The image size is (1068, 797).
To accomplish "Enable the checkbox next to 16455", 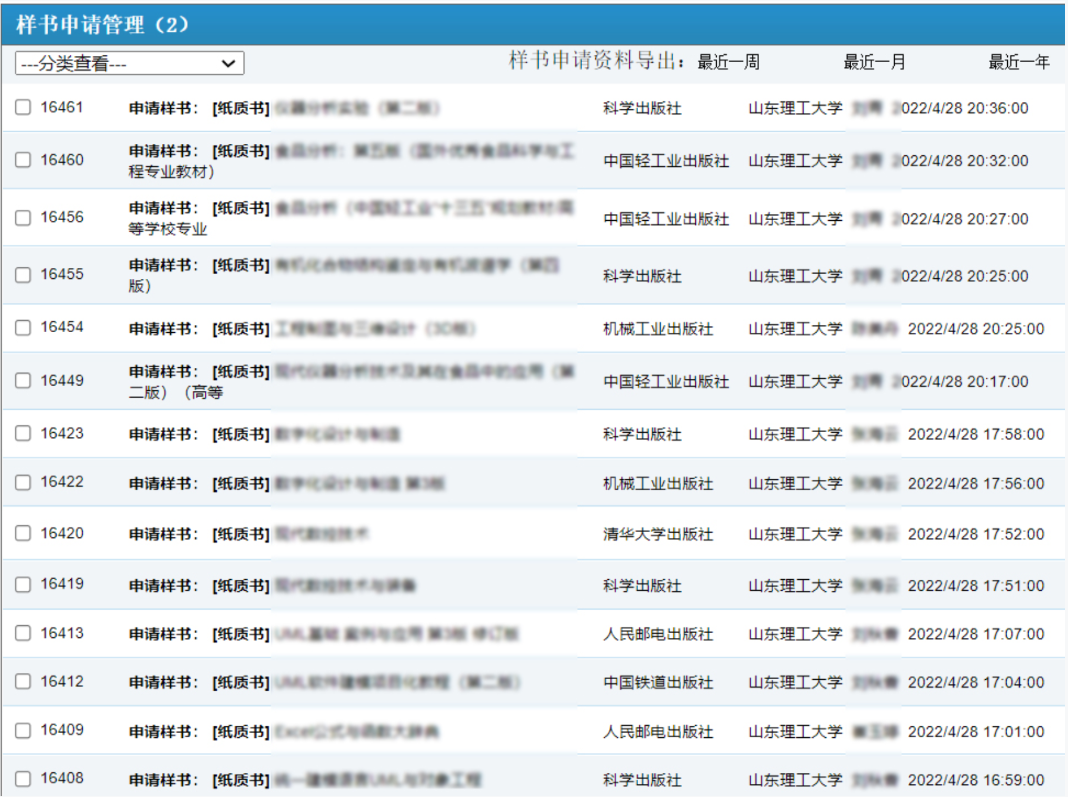I will tap(23, 274).
